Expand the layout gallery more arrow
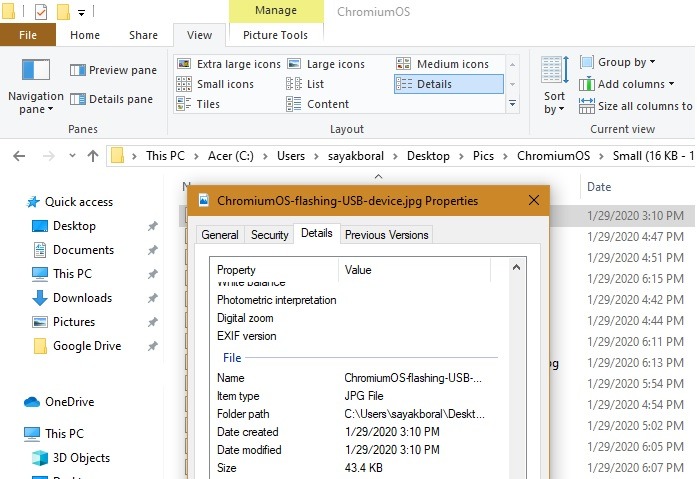Image resolution: width=697 pixels, height=479 pixels. point(513,104)
